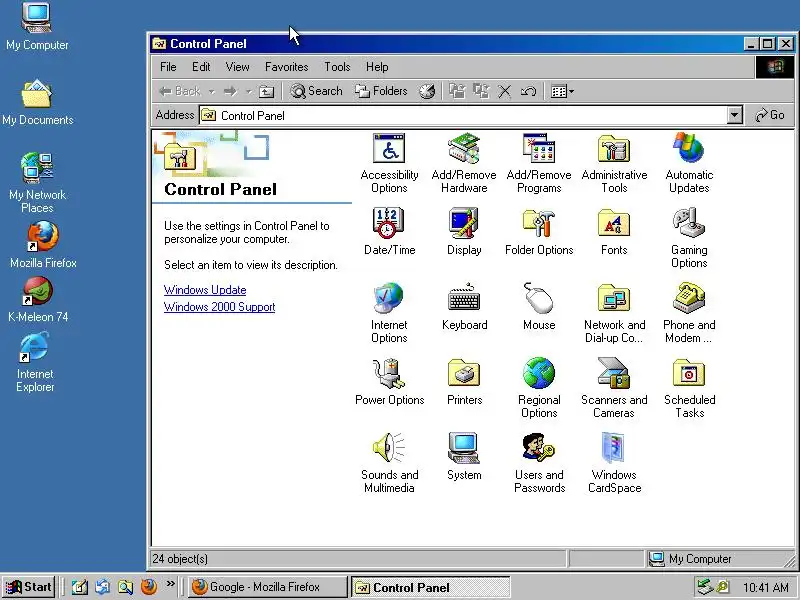The height and width of the screenshot is (600, 800).
Task: Open the Edit menu
Action: (201, 67)
